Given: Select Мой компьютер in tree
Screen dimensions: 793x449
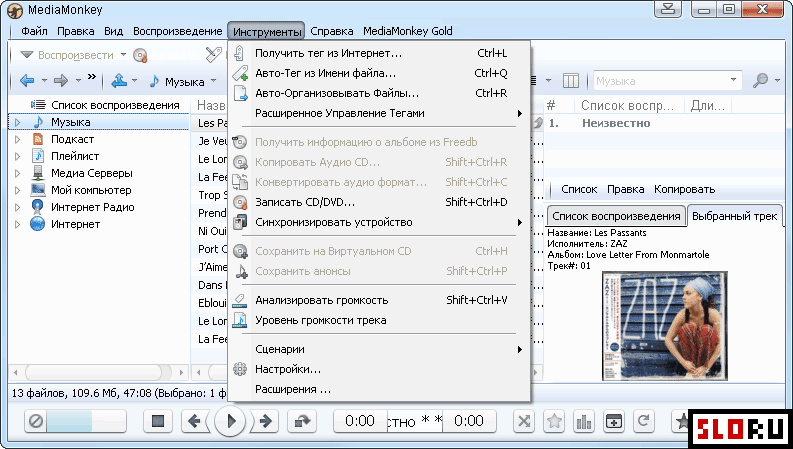Looking at the screenshot, I should (x=91, y=190).
